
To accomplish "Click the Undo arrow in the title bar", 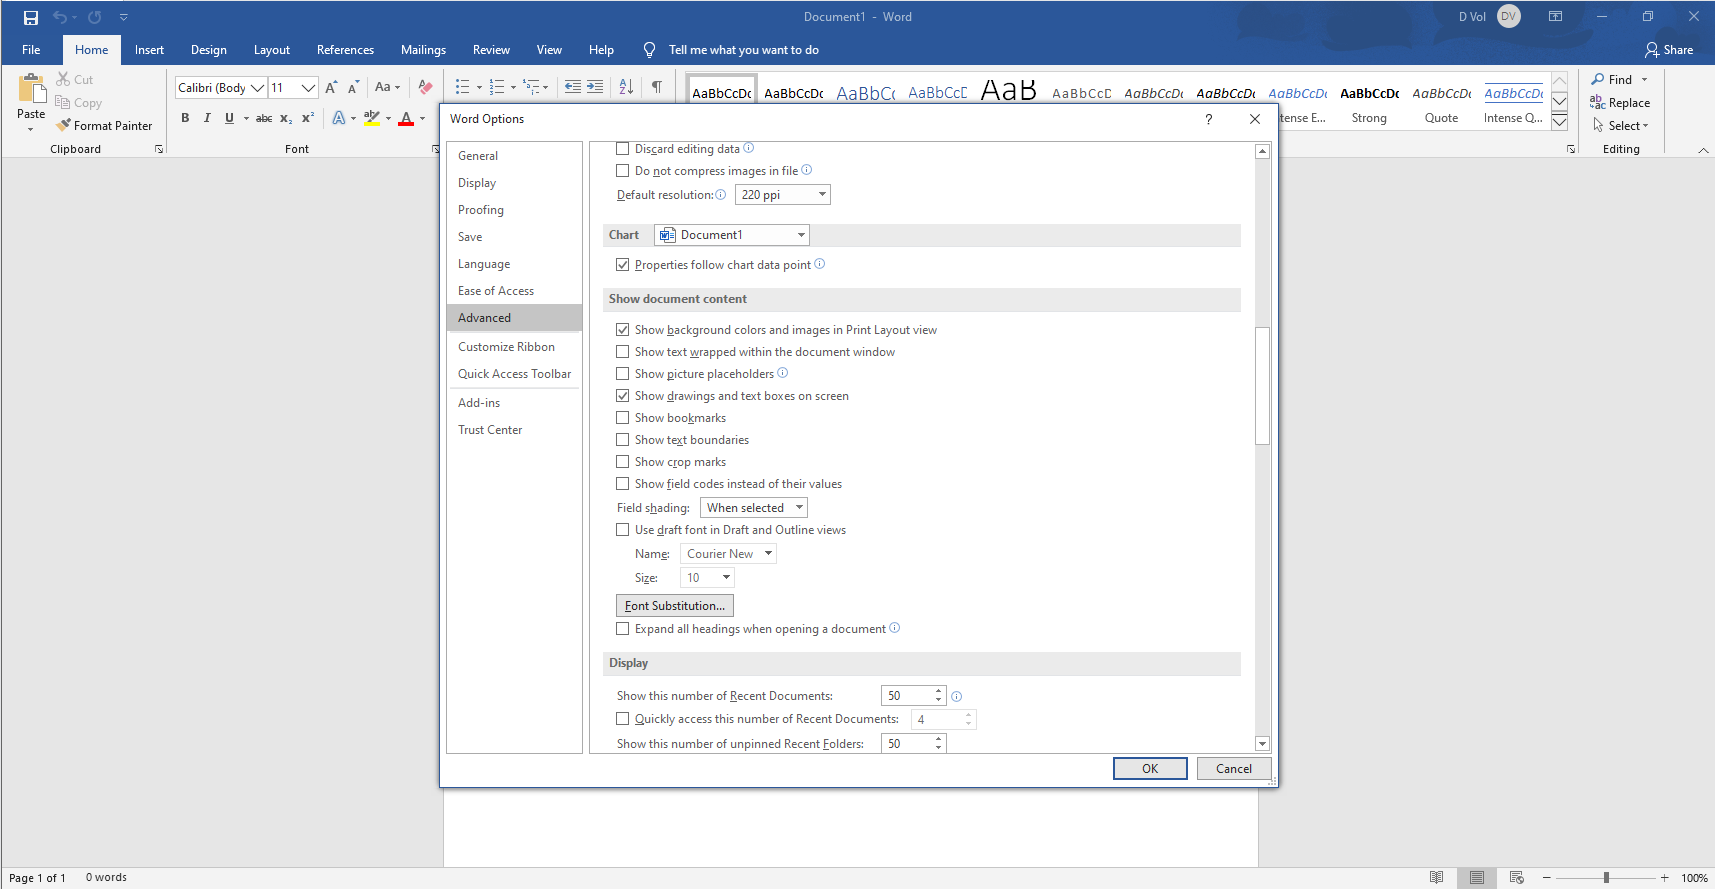I will pyautogui.click(x=60, y=17).
